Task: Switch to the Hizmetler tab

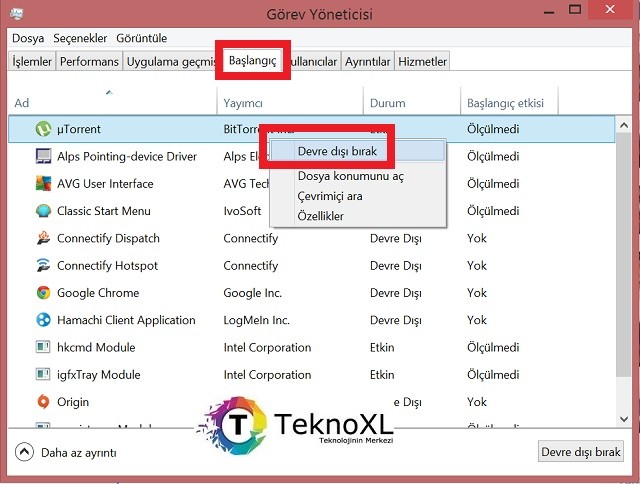Action: [x=422, y=62]
